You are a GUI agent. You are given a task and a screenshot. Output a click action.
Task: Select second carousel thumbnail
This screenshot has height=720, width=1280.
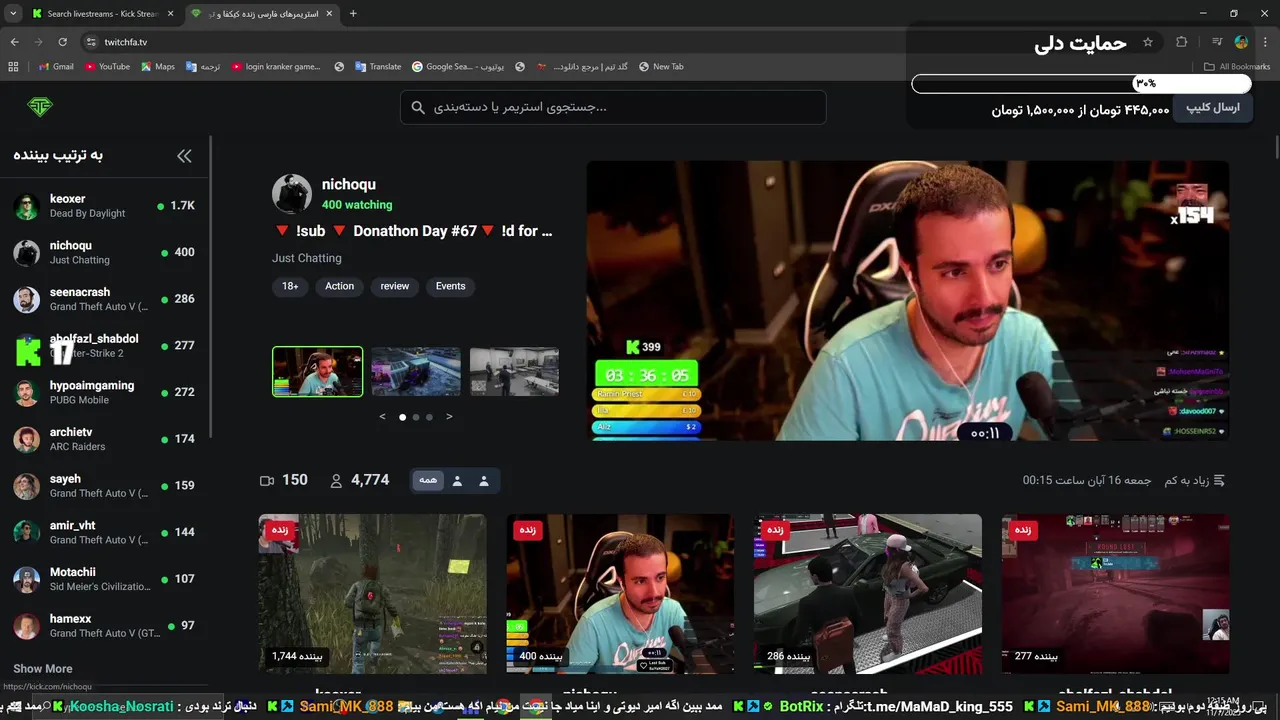416,372
